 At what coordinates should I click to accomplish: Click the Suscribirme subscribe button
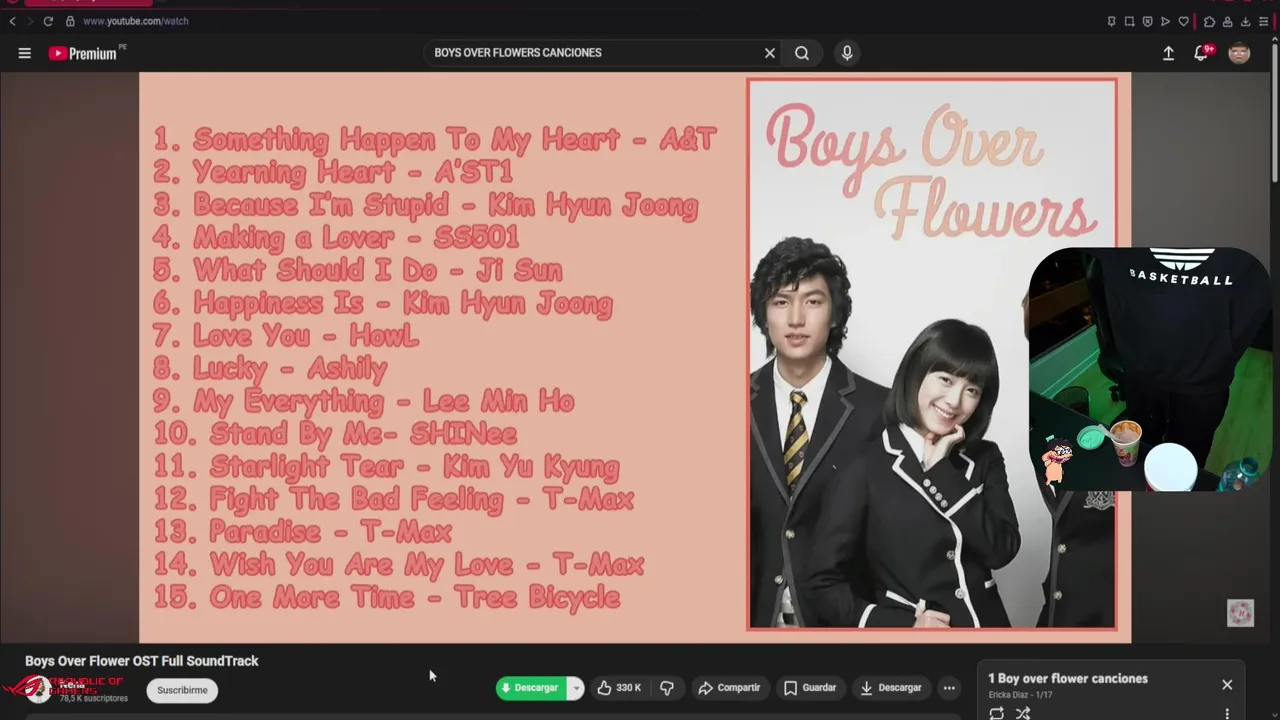point(182,690)
